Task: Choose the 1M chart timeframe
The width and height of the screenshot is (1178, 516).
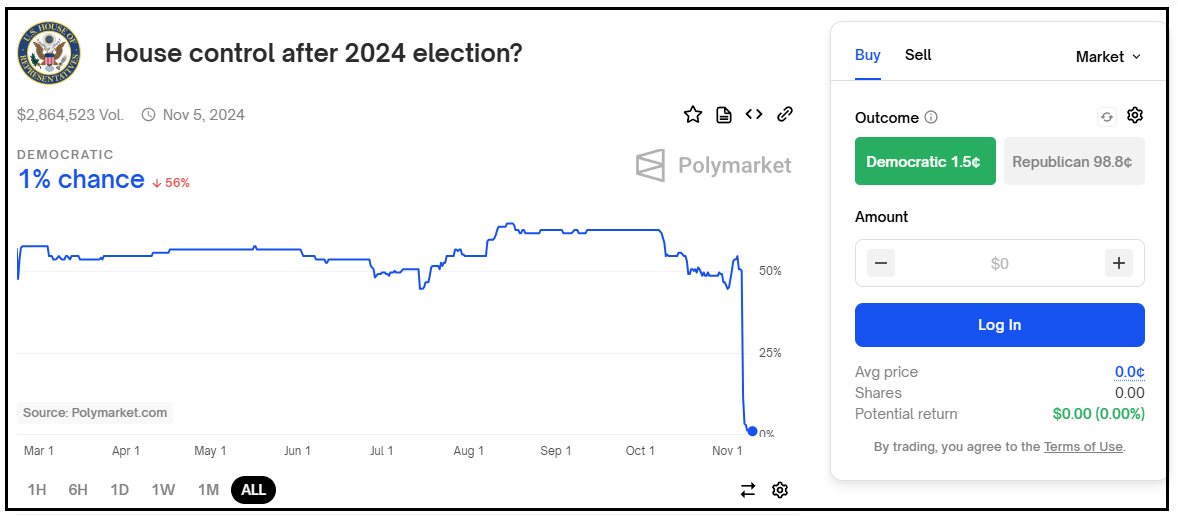Action: 208,490
